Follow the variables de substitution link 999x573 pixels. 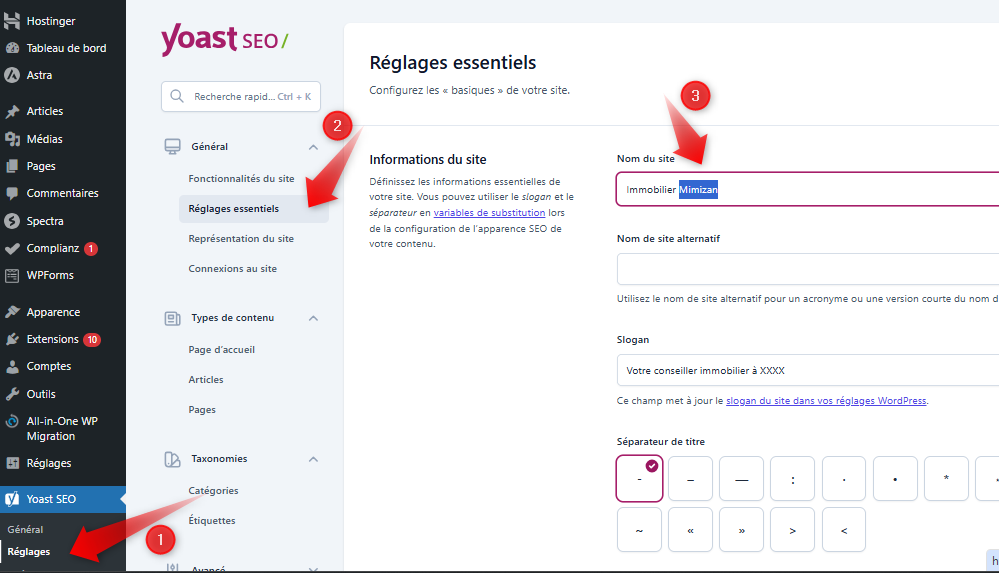coord(489,212)
